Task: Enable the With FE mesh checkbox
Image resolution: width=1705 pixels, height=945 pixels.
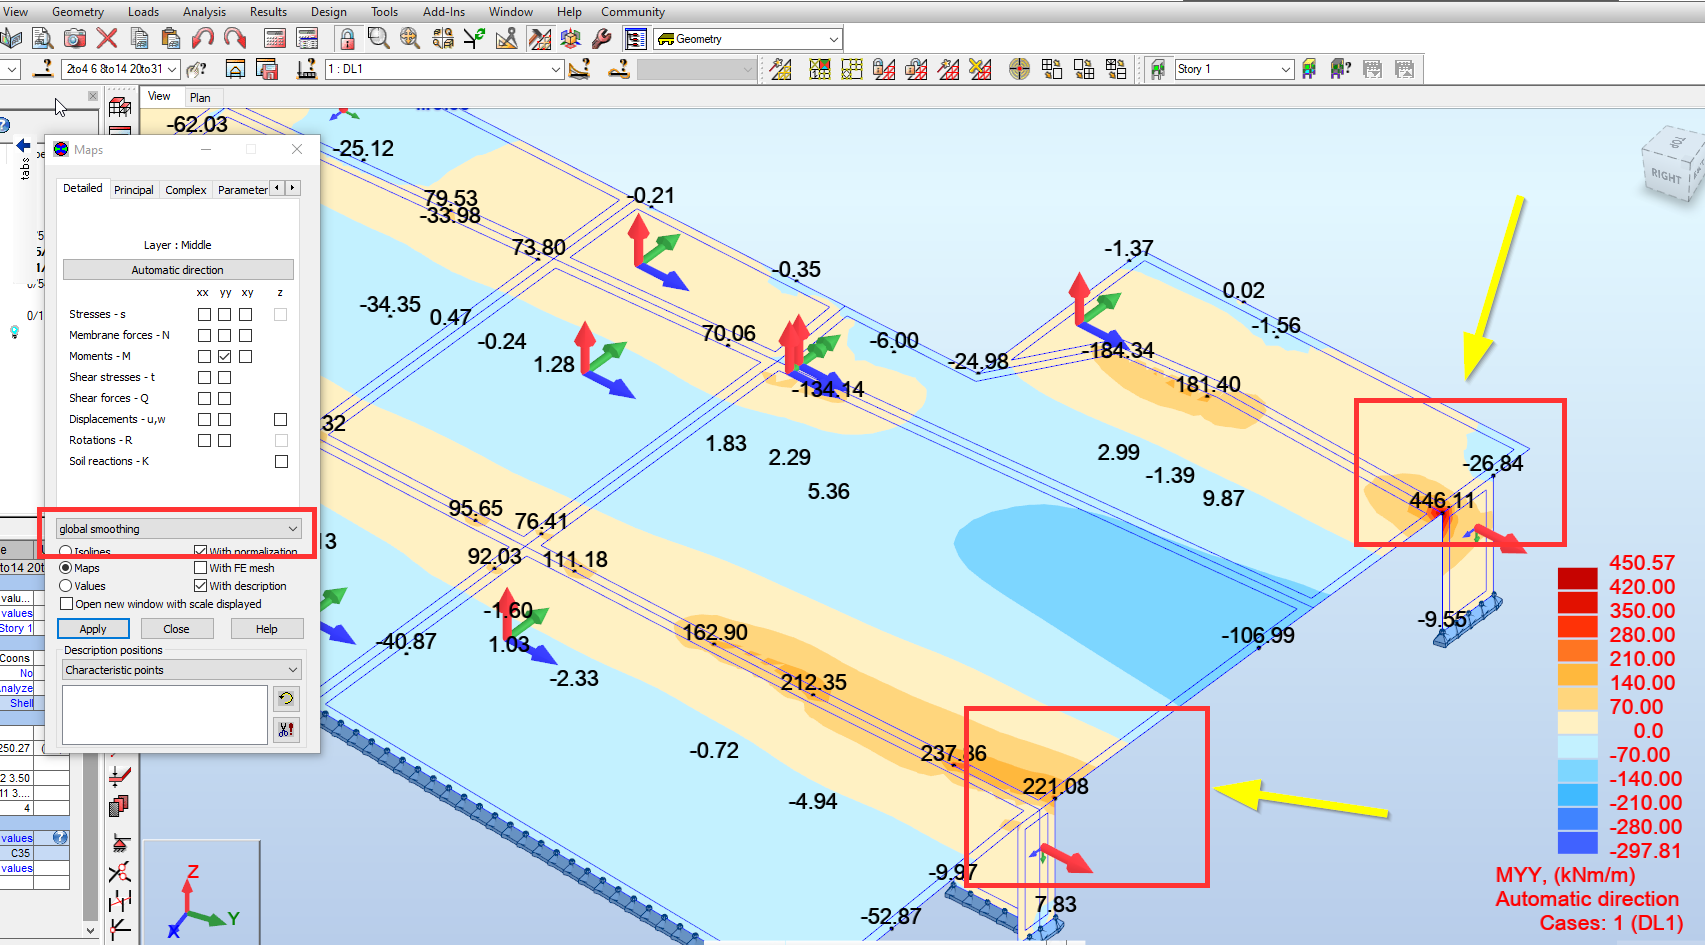Action: pyautogui.click(x=201, y=568)
